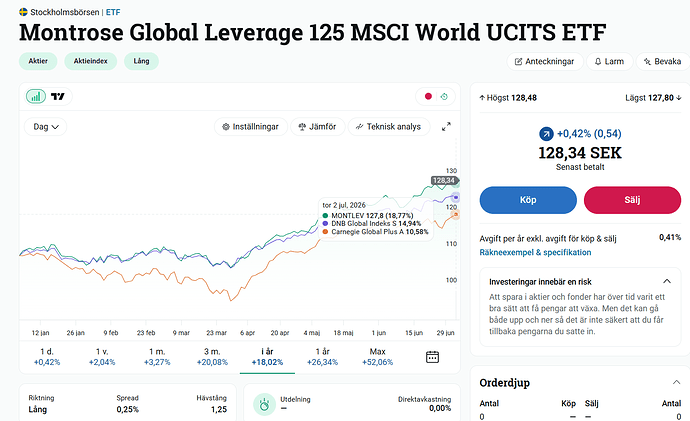Click the 6 apr date axis label

(247, 333)
